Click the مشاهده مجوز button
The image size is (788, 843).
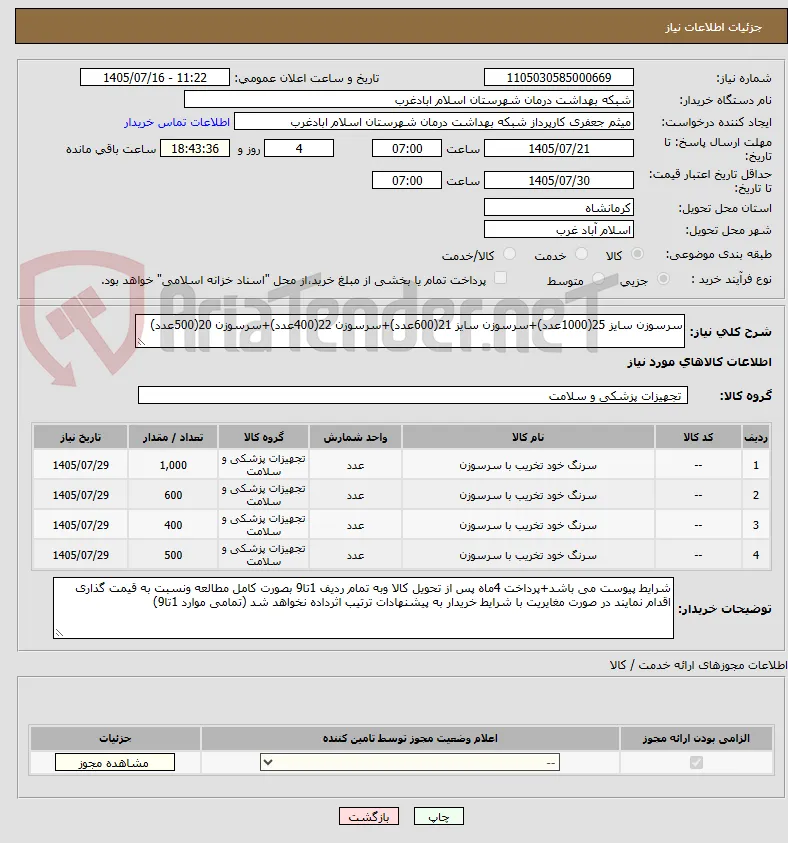(x=114, y=762)
